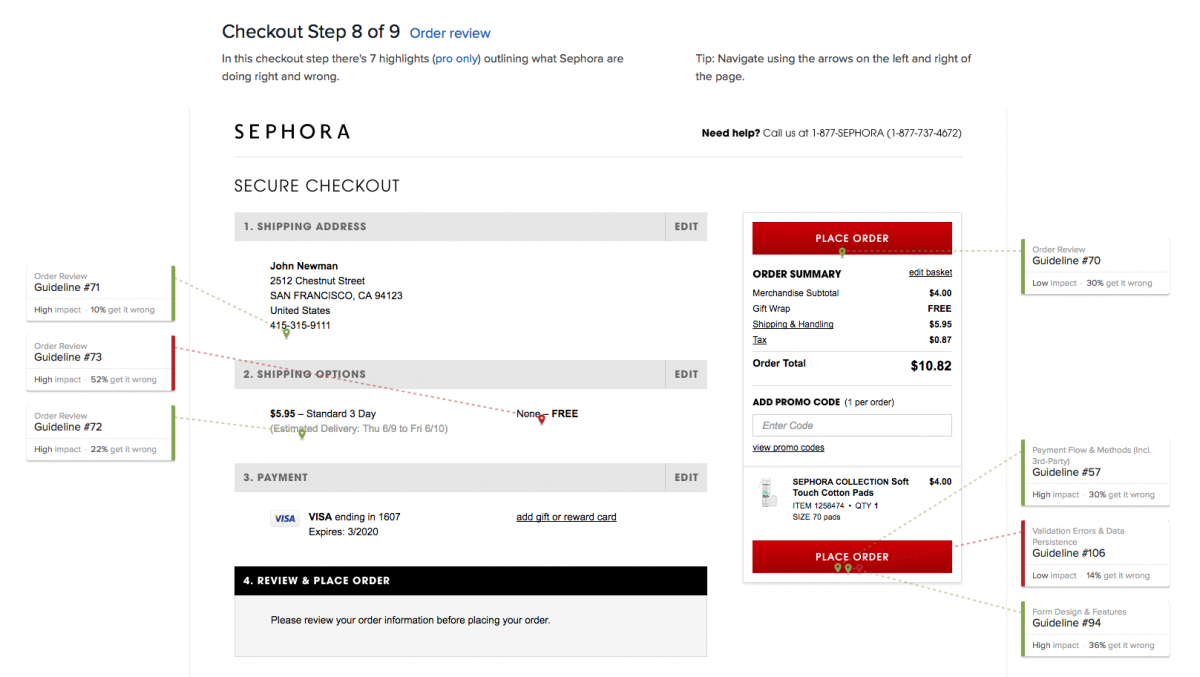Open the "Tax" breakdown link

coord(759,340)
